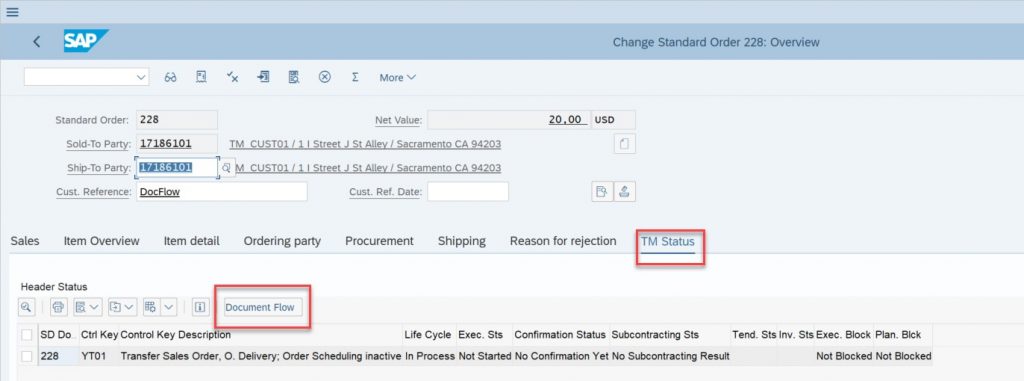
Task: Open the Shipping tab
Action: pyautogui.click(x=462, y=241)
